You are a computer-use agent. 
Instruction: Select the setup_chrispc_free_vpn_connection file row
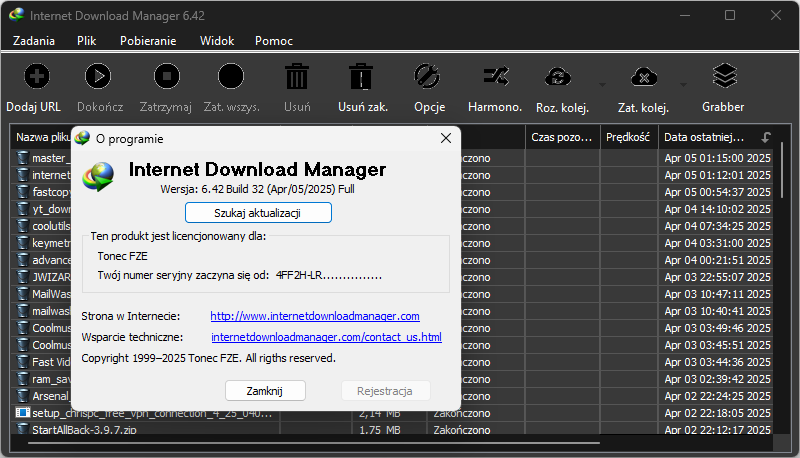393,413
